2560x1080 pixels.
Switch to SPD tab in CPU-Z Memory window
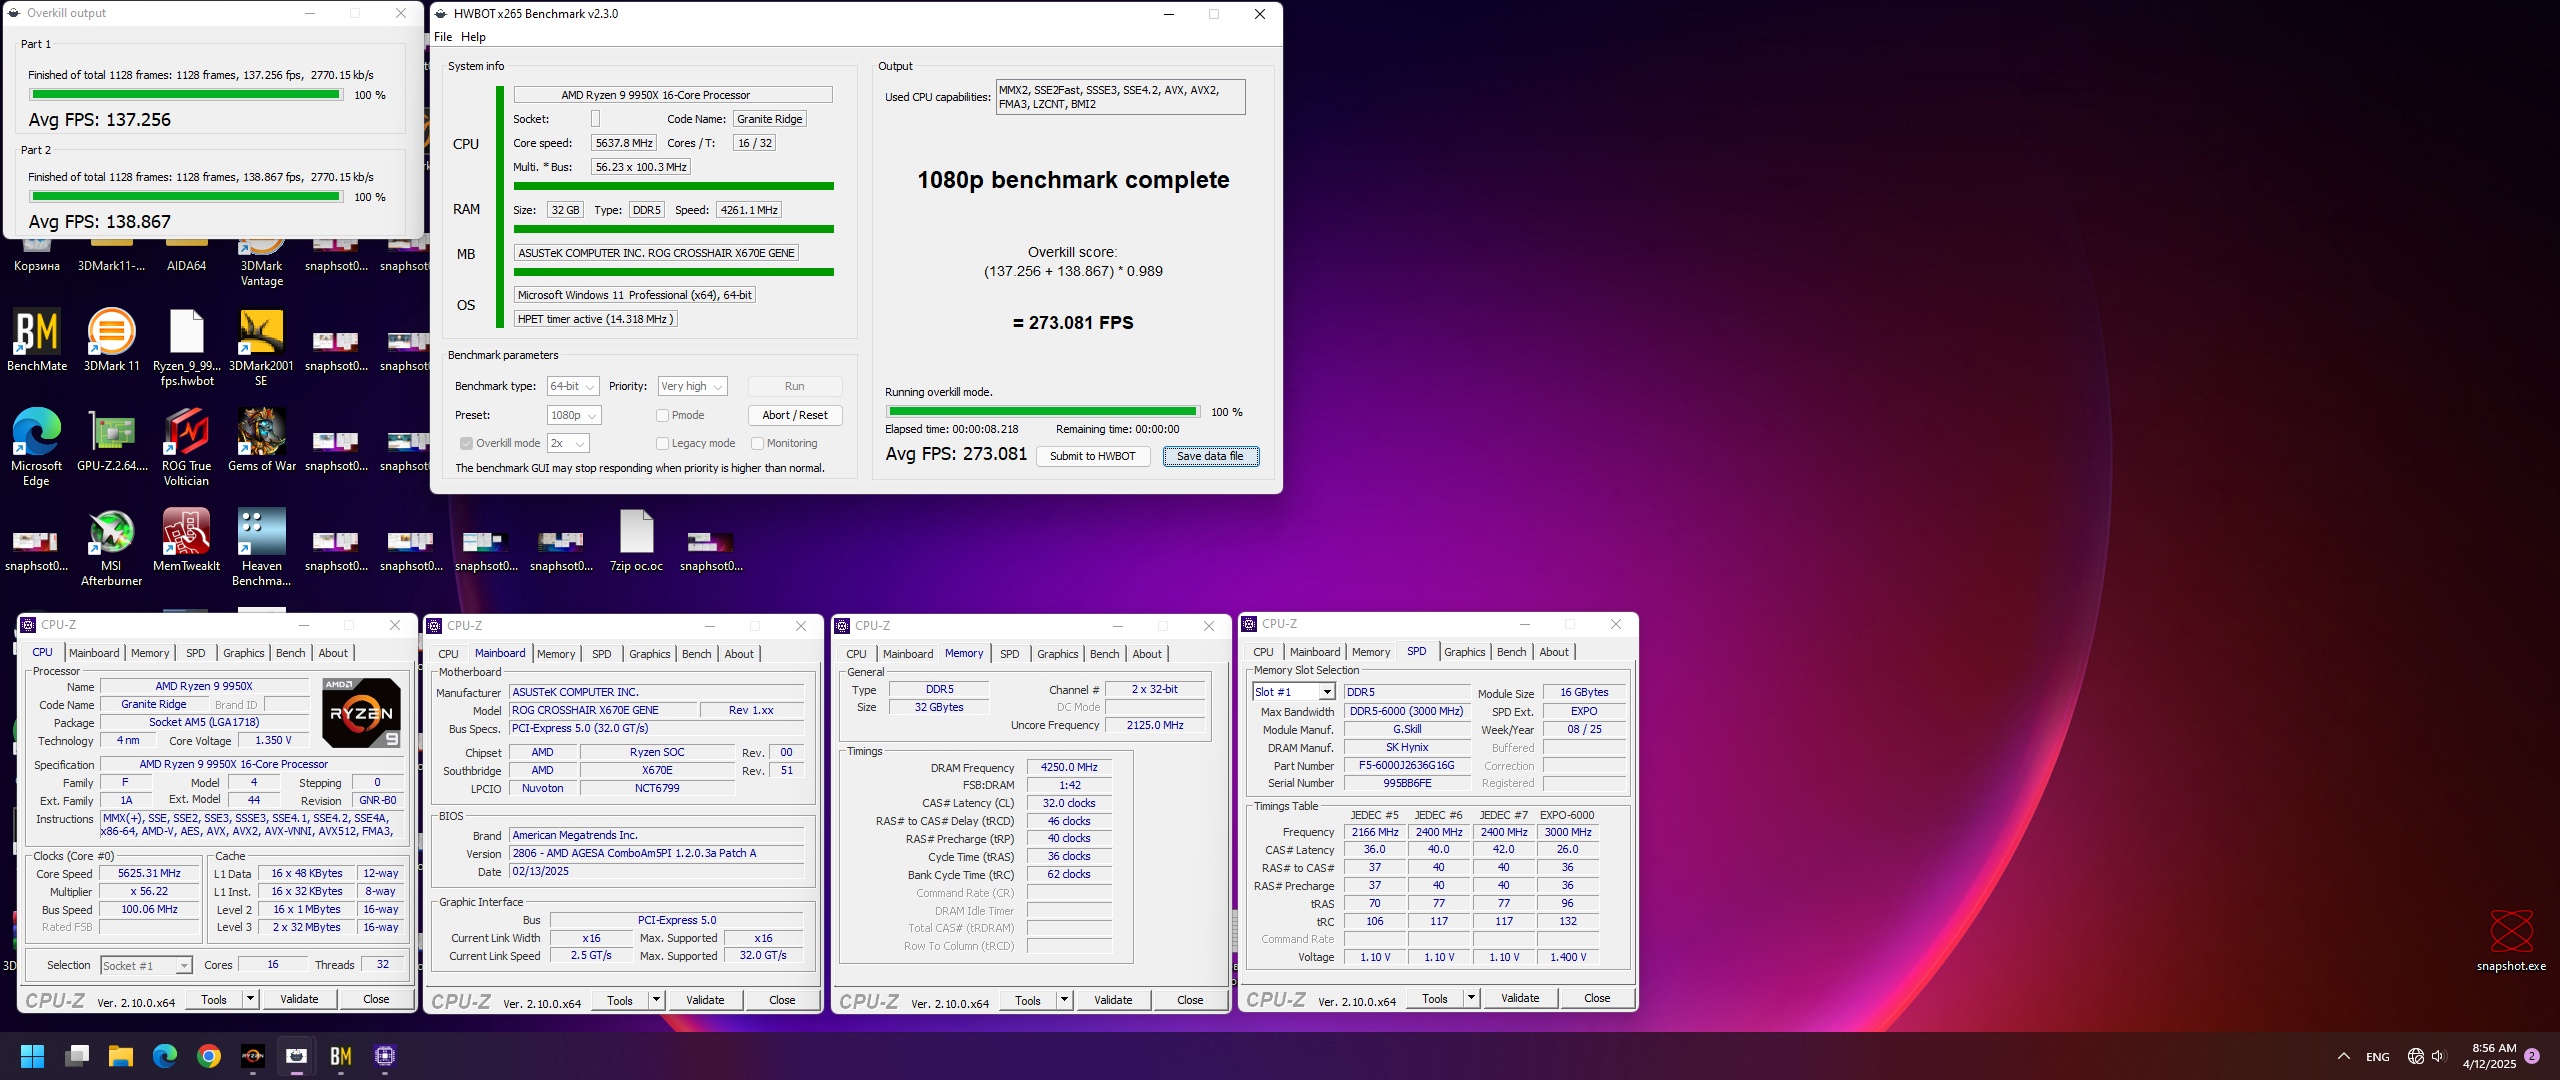(x=1010, y=654)
